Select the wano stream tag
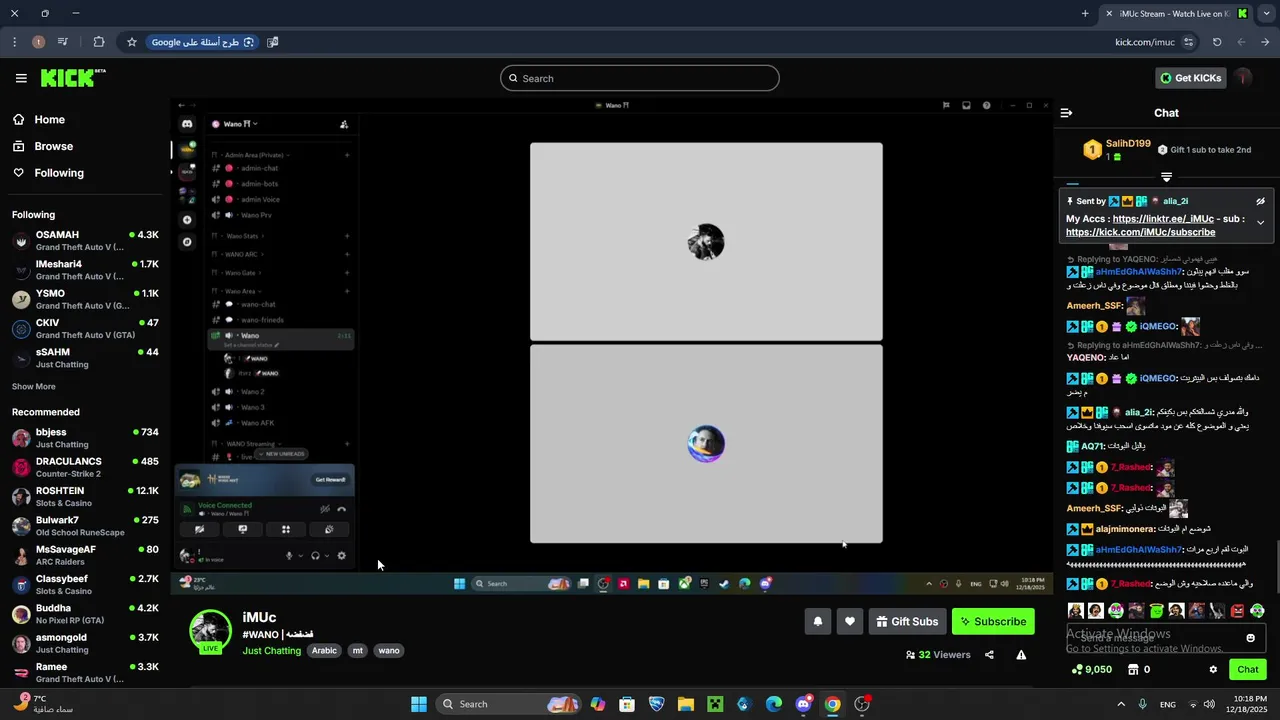 coord(389,651)
